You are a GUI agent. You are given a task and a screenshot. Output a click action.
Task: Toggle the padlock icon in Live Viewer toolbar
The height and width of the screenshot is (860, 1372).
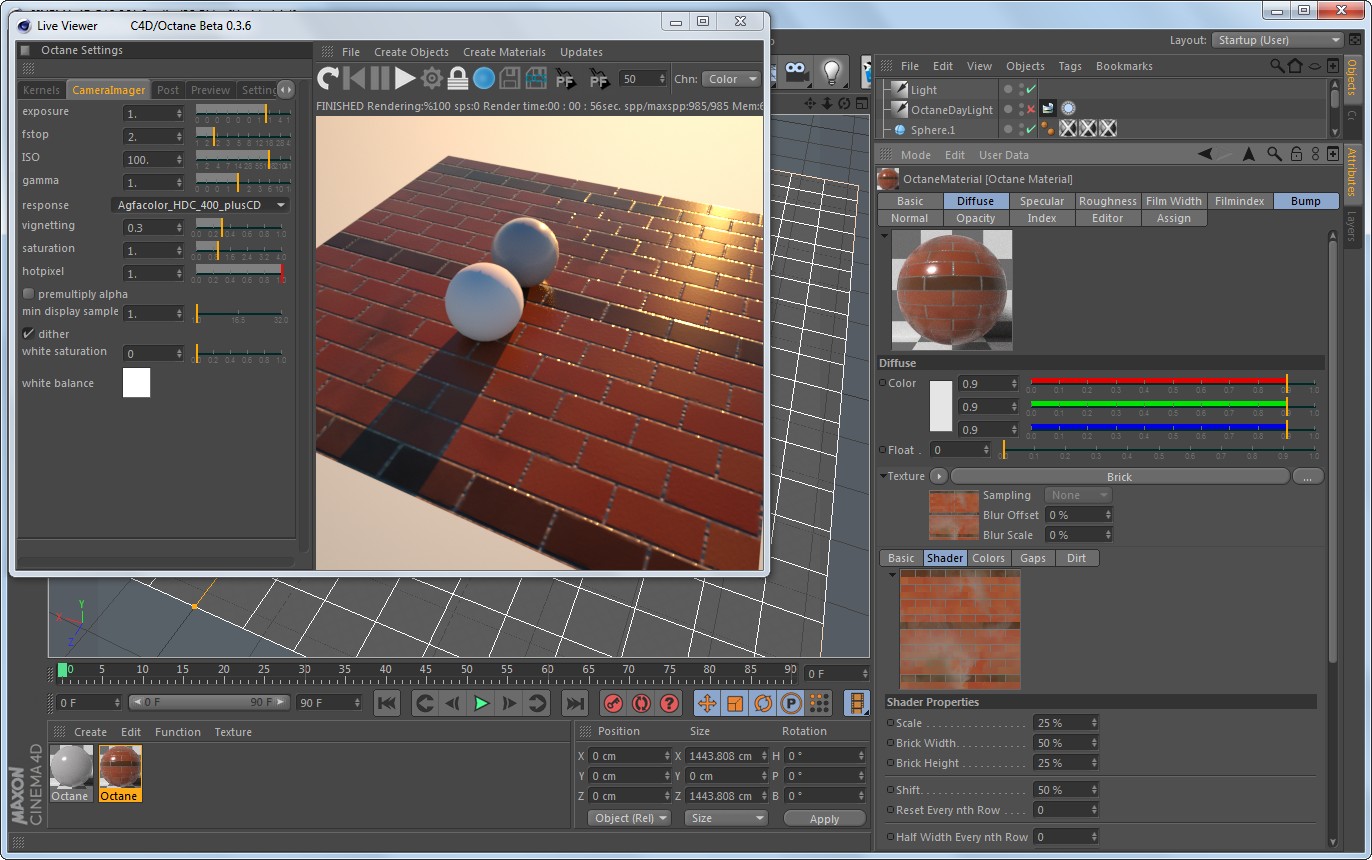pos(458,78)
